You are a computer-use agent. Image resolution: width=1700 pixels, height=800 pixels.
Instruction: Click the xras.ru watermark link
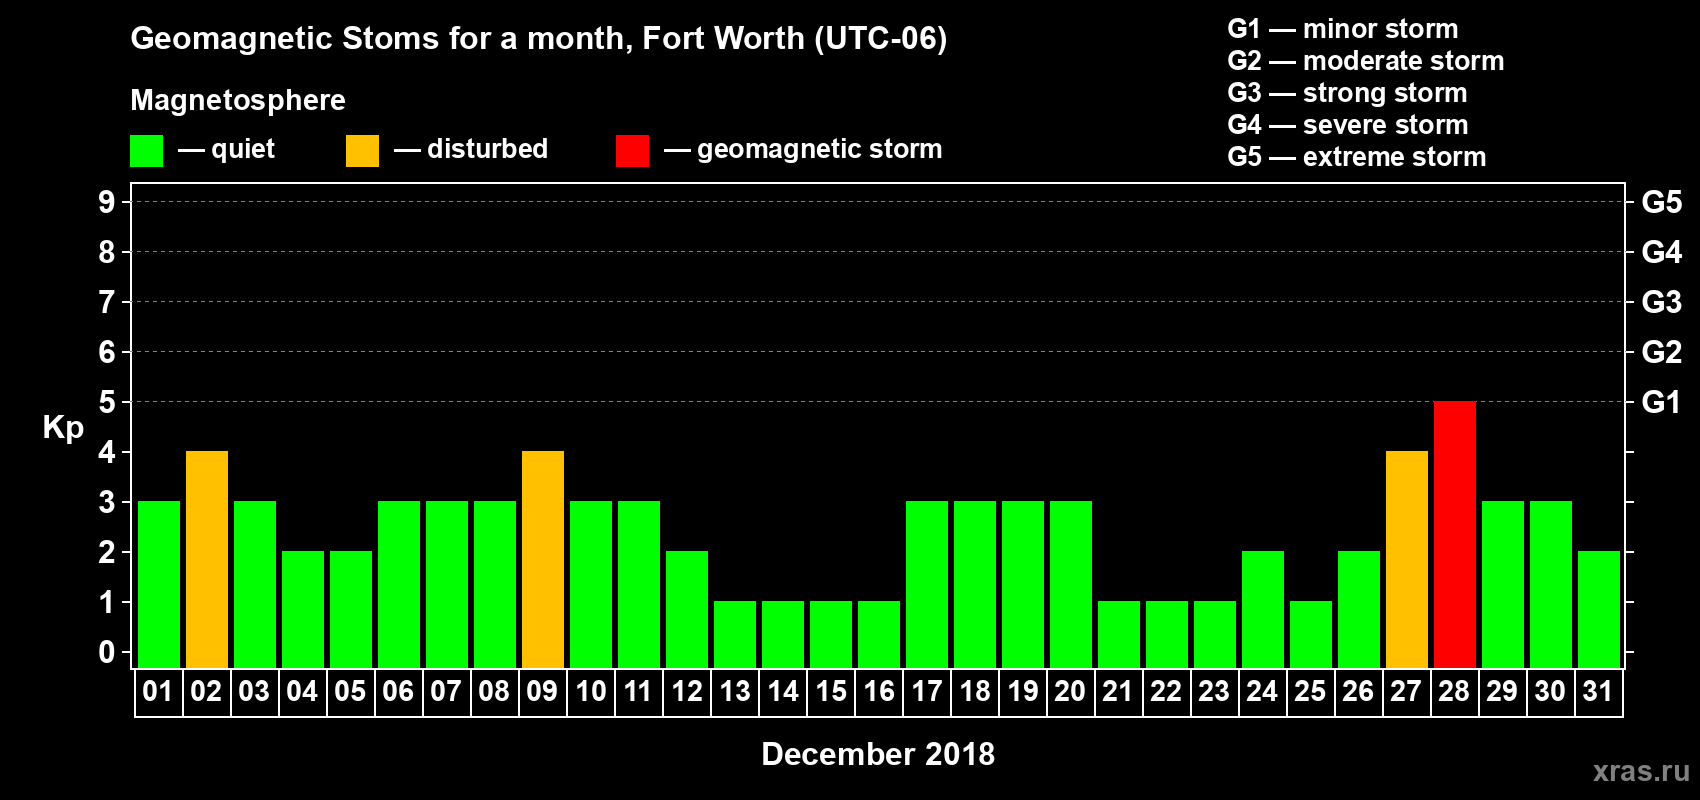[1641, 771]
